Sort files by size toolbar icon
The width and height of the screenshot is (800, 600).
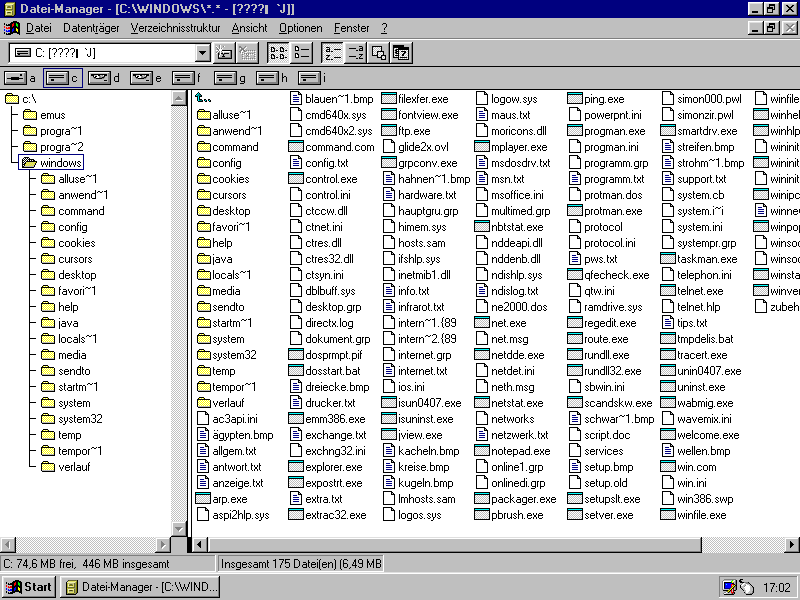click(378, 53)
